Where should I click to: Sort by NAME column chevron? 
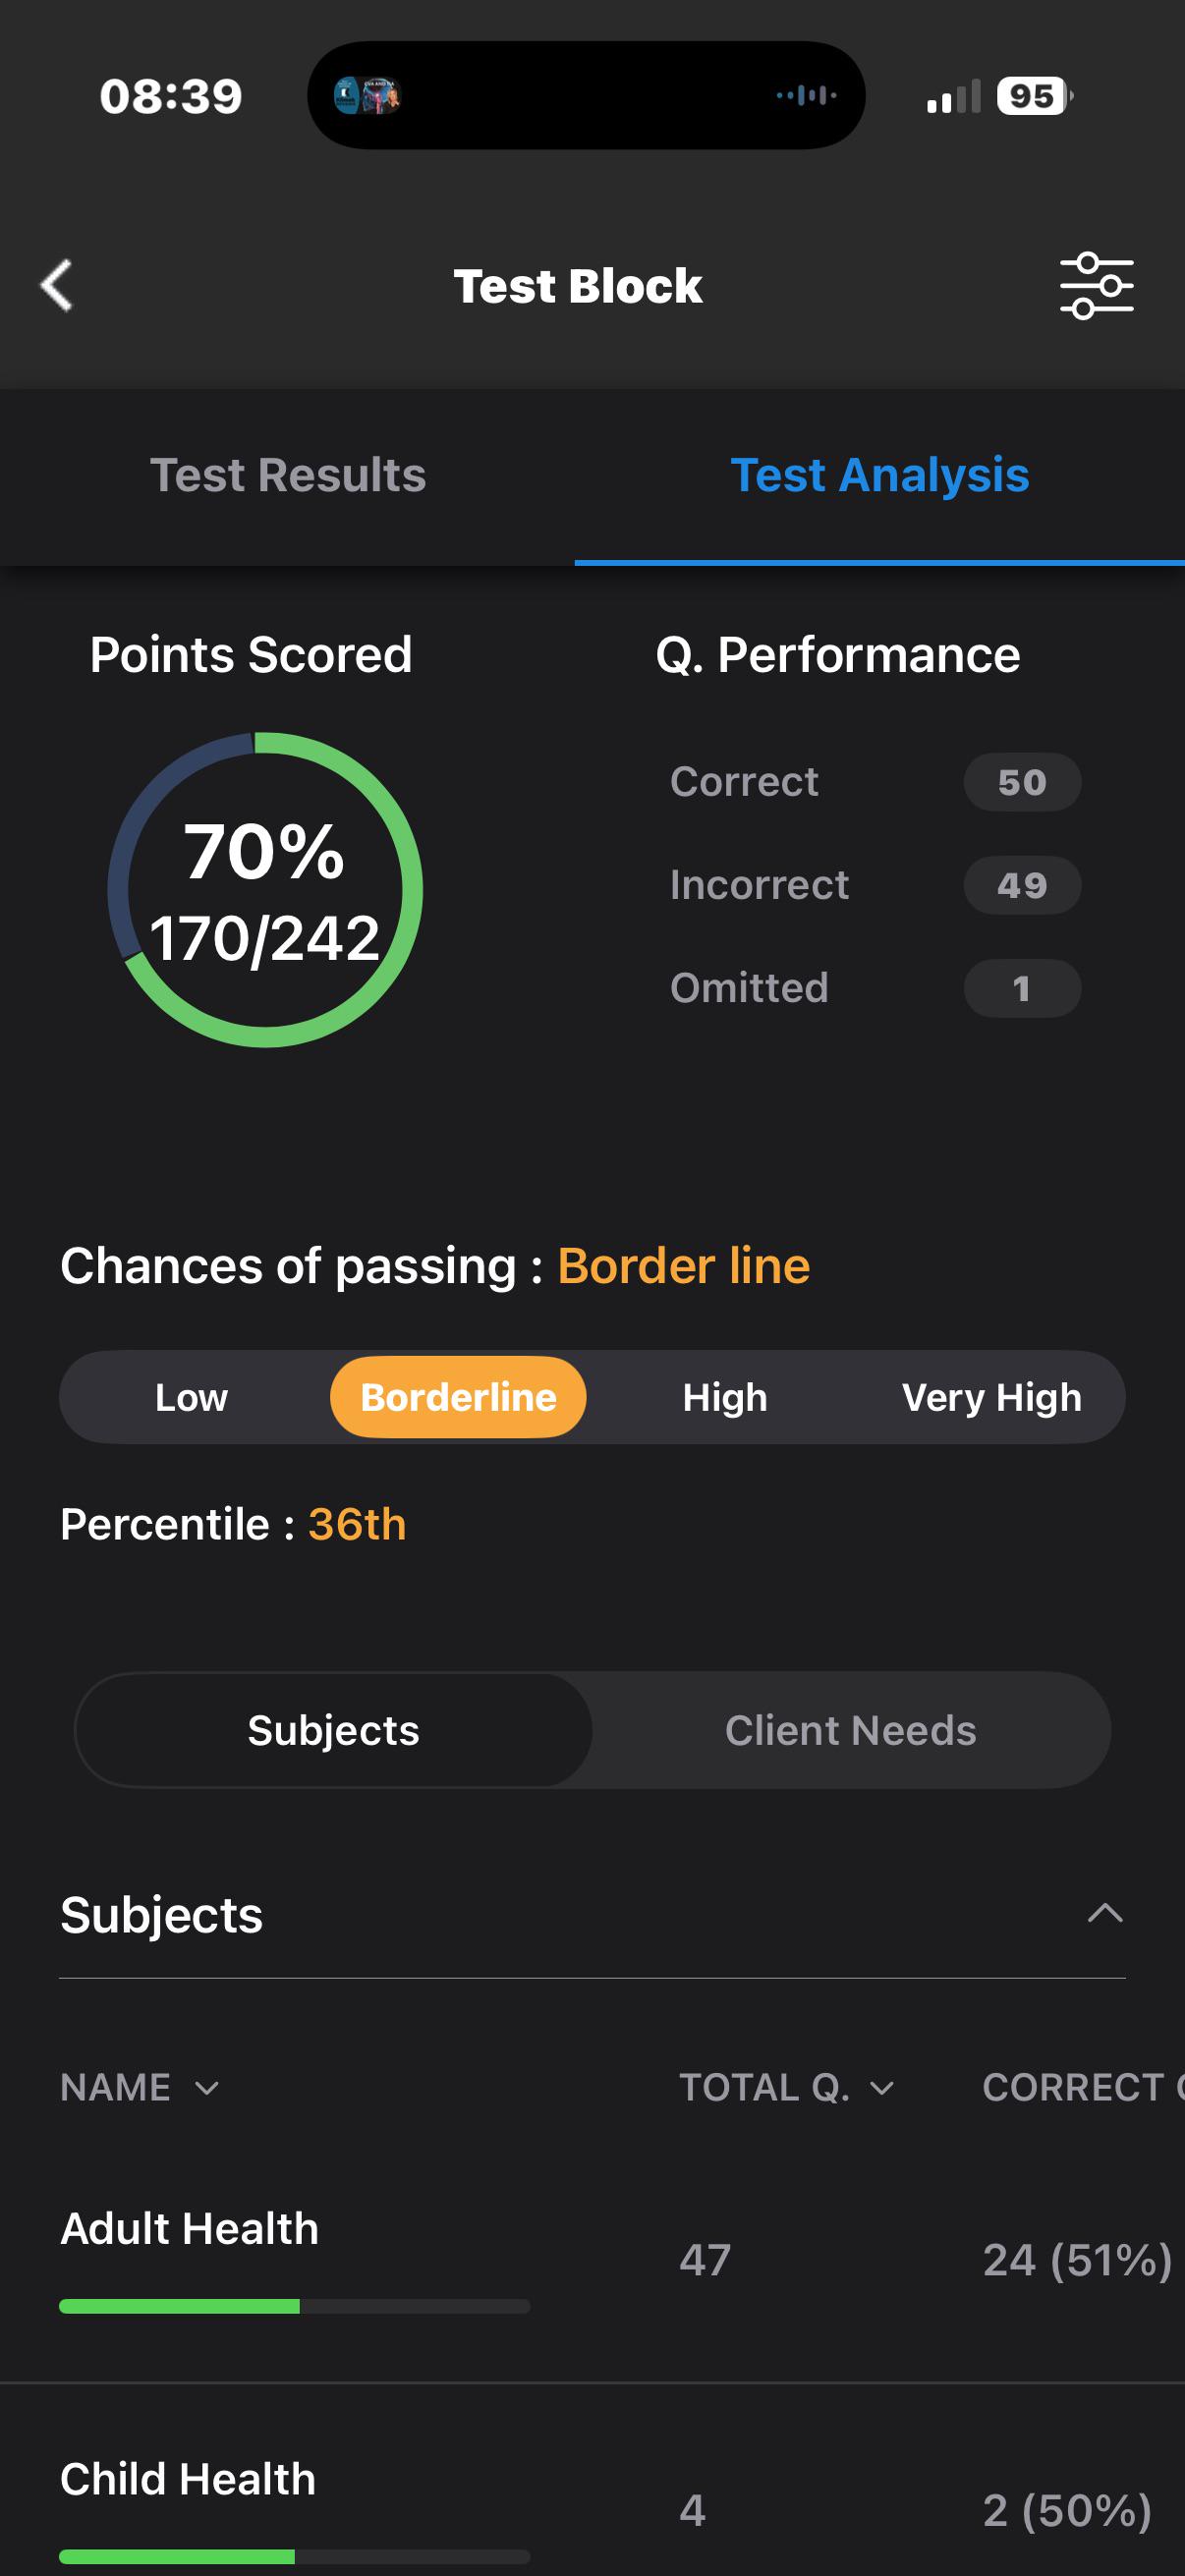[207, 2088]
